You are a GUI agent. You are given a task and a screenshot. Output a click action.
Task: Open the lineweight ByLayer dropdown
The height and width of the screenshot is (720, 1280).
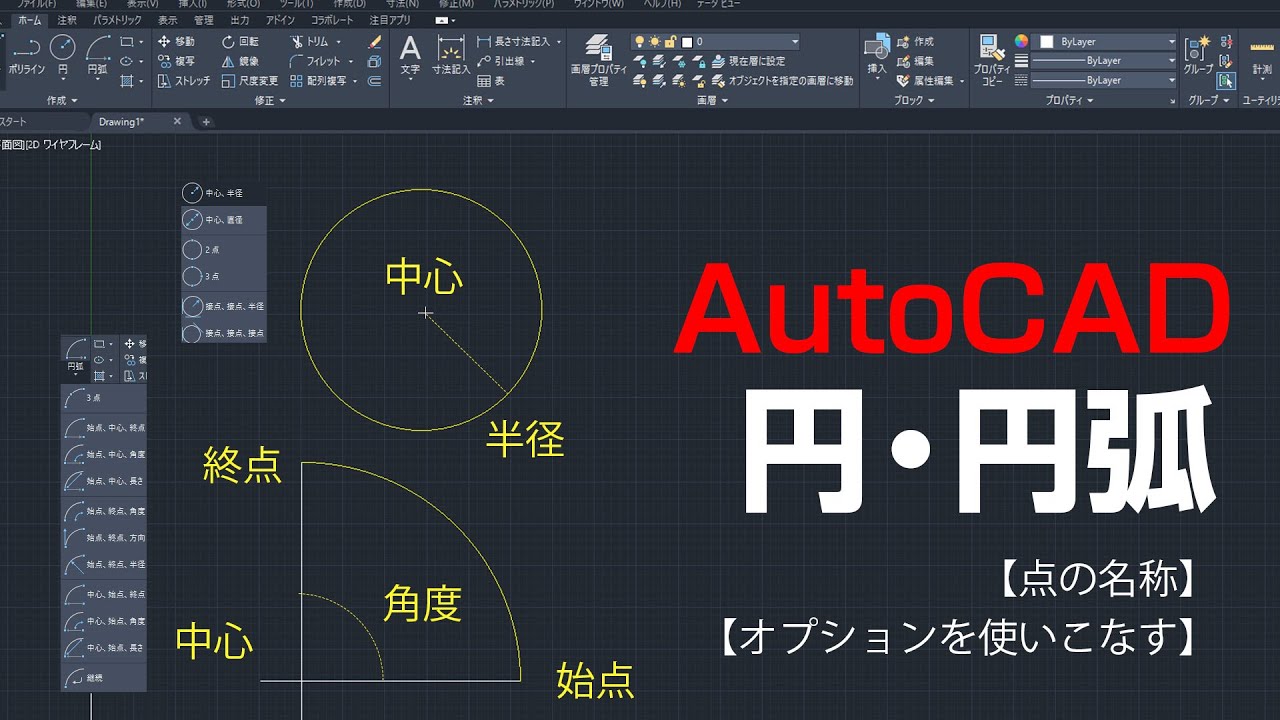tap(1104, 61)
